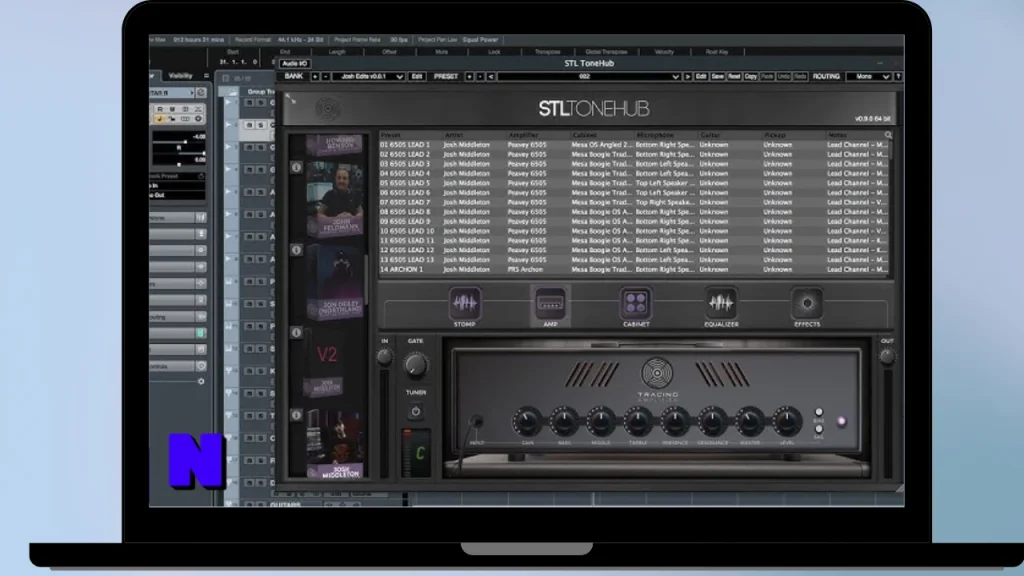Open the bank dropdown Josh Edits v0.0.1
This screenshot has width=1024, height=576.
click(368, 76)
